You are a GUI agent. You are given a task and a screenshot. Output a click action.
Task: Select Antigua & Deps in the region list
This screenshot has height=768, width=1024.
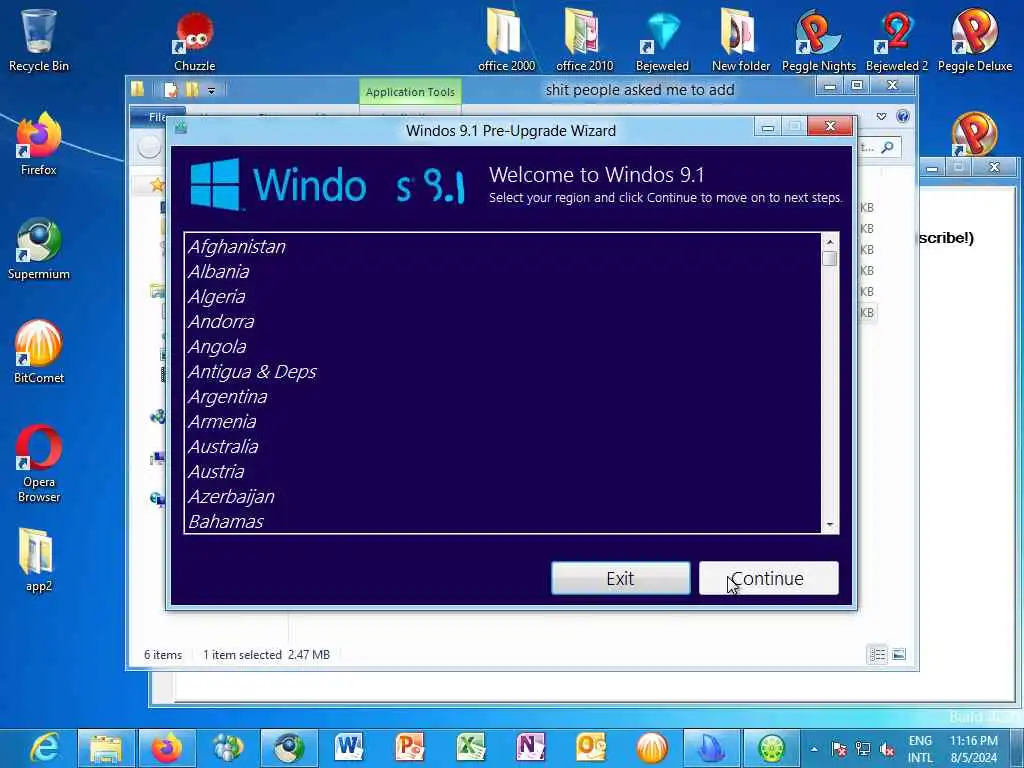[502, 372]
